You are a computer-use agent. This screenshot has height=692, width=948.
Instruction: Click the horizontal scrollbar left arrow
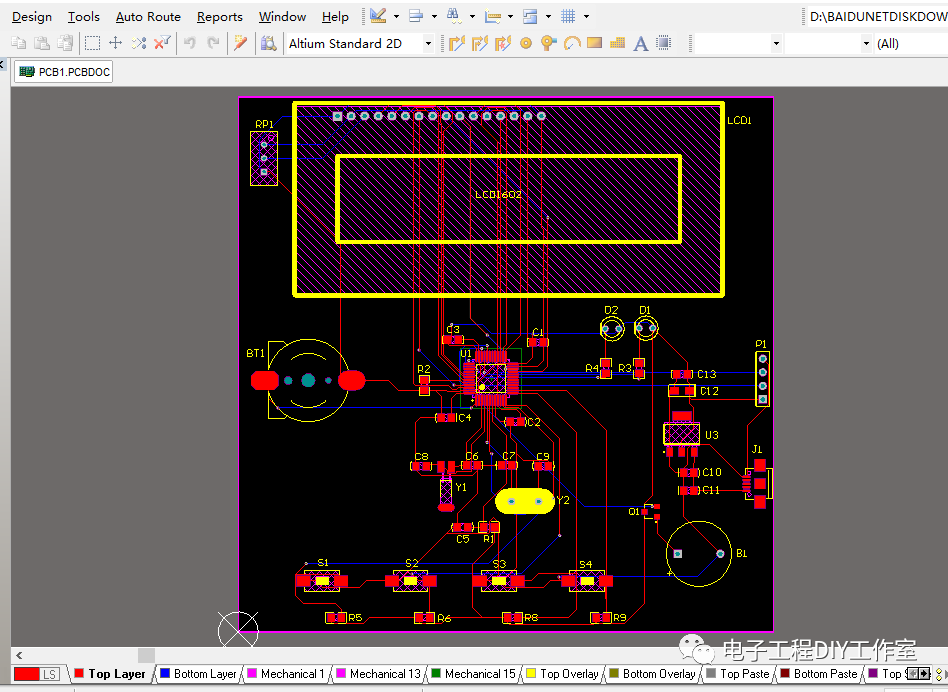19,655
